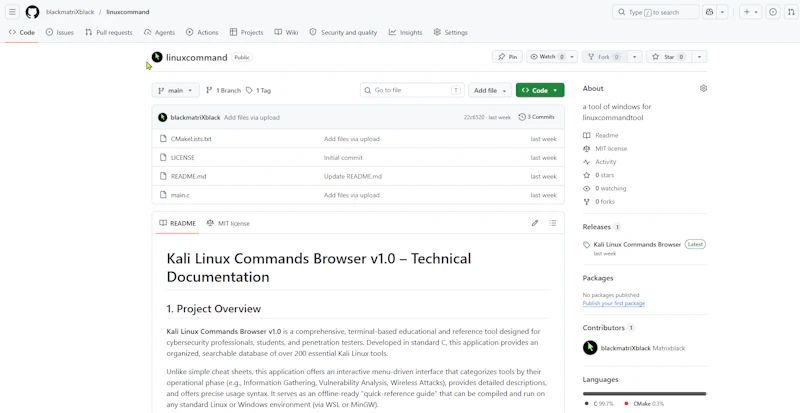
Task: Open the Projects tab
Action: [246, 32]
